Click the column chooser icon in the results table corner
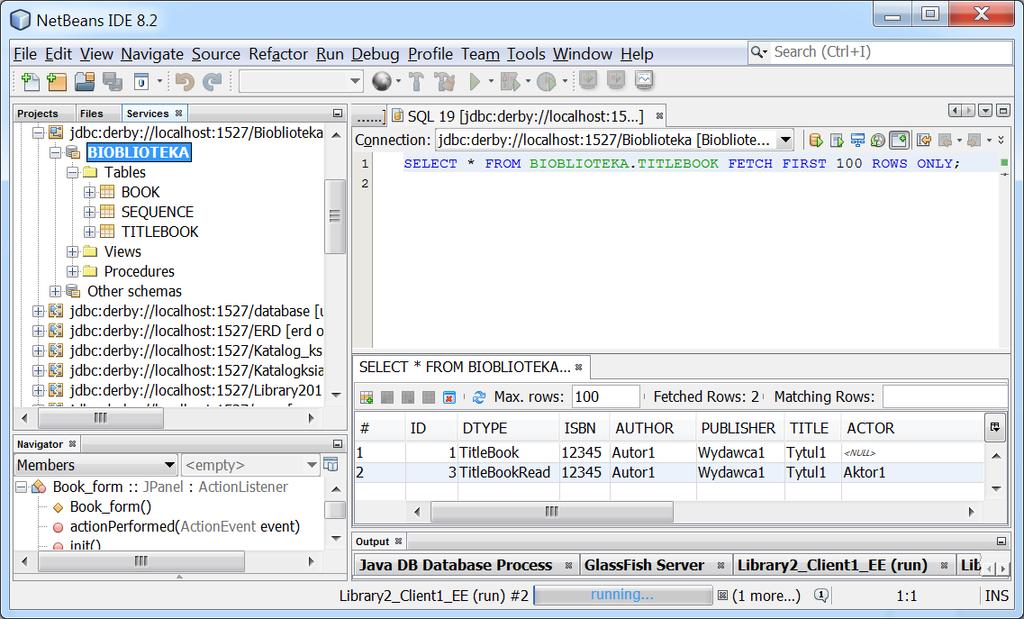 (995, 428)
